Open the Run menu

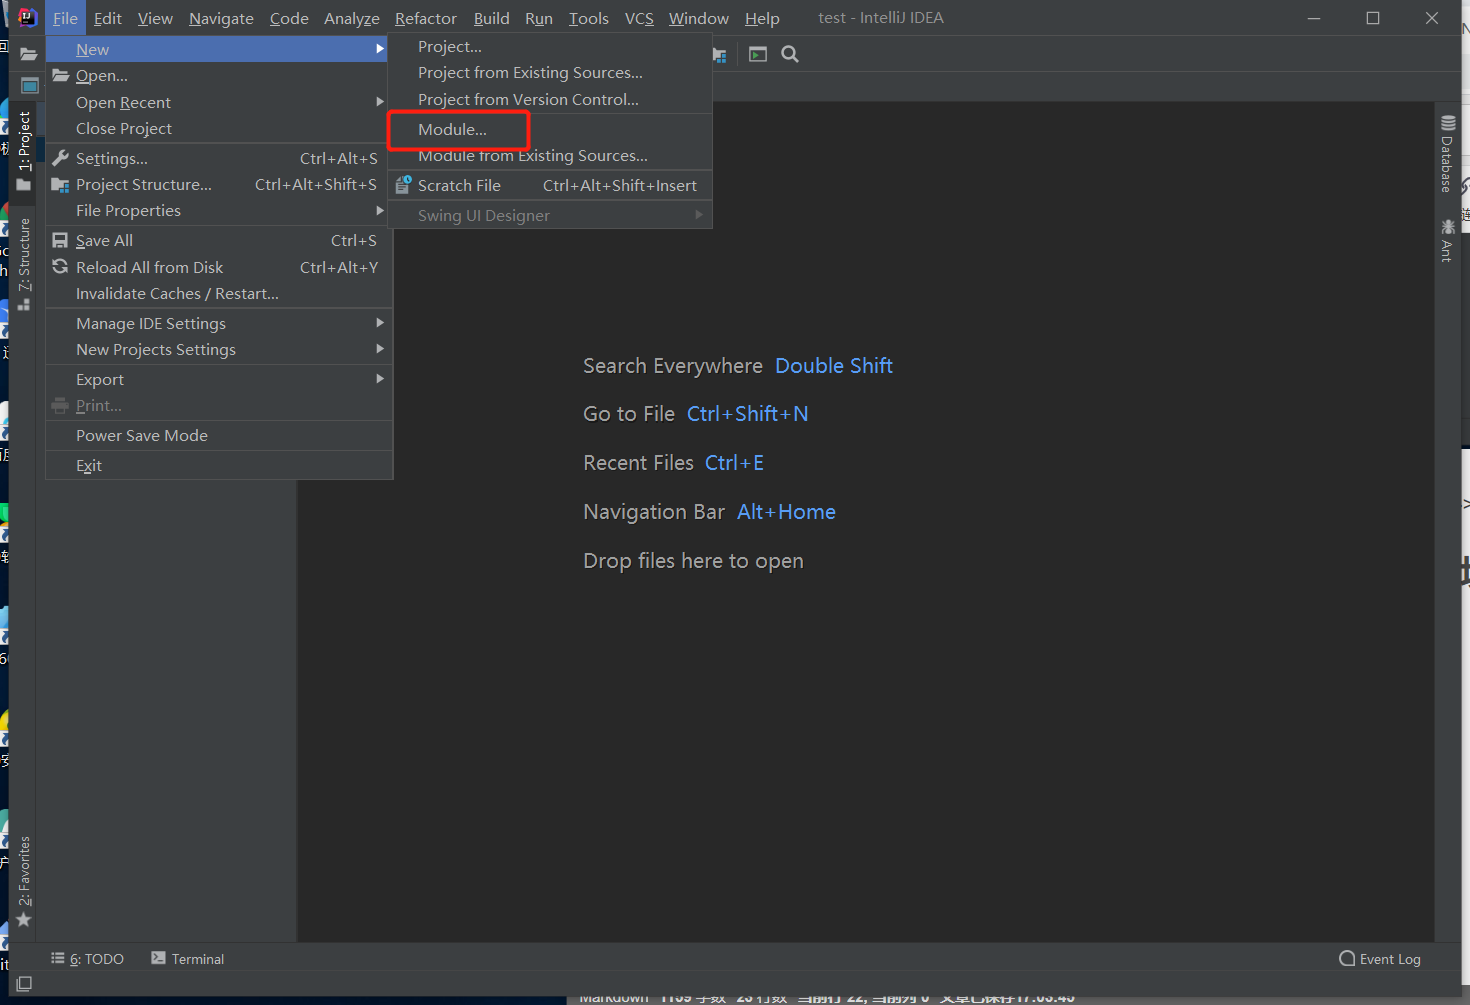[539, 18]
